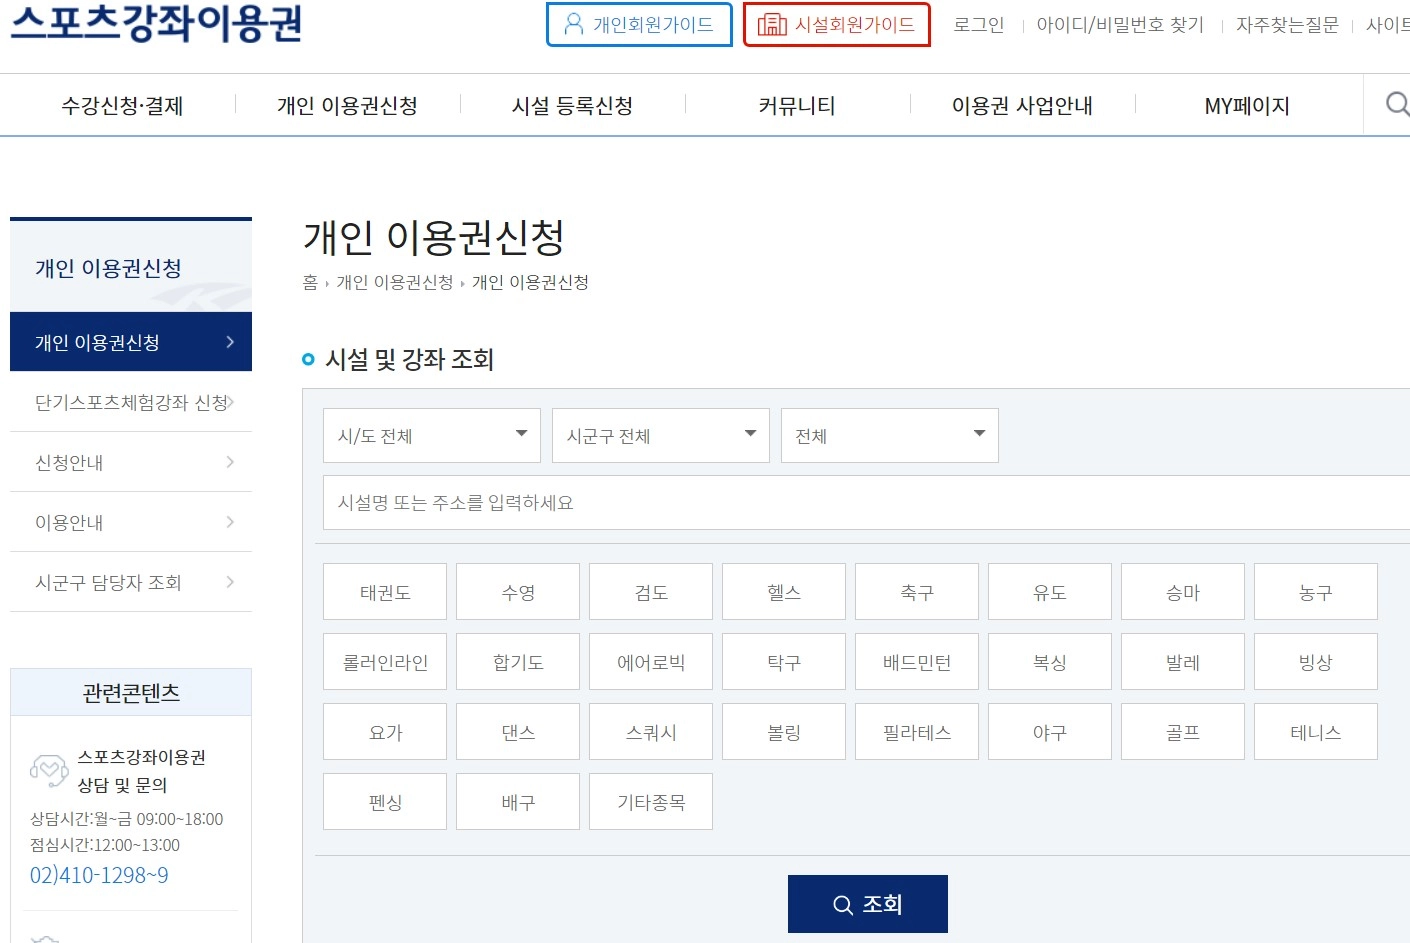
Task: Expand the 신청안내 sidebar section
Action: (x=130, y=462)
